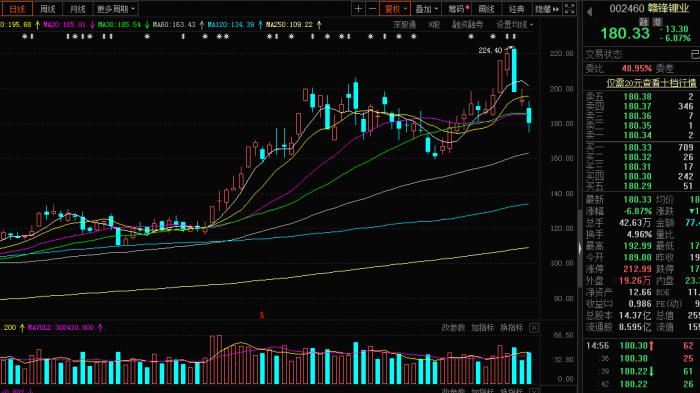Click the MA20:185.01 indicator label
The width and height of the screenshot is (700, 393).
click(x=69, y=25)
